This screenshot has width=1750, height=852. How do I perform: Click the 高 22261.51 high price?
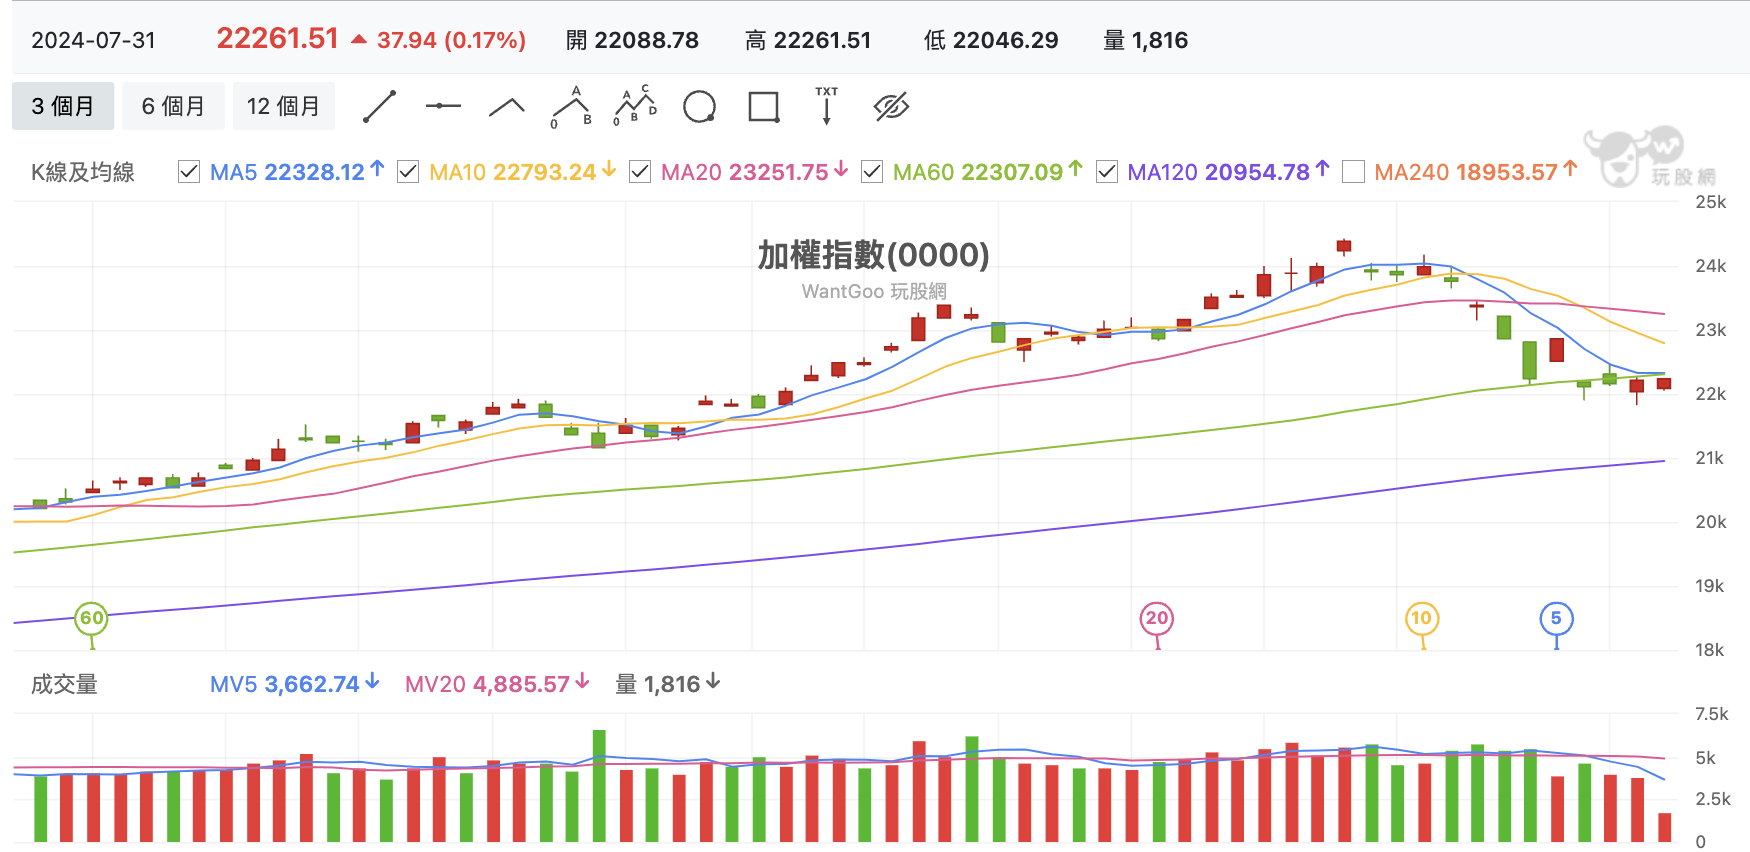[x=808, y=40]
